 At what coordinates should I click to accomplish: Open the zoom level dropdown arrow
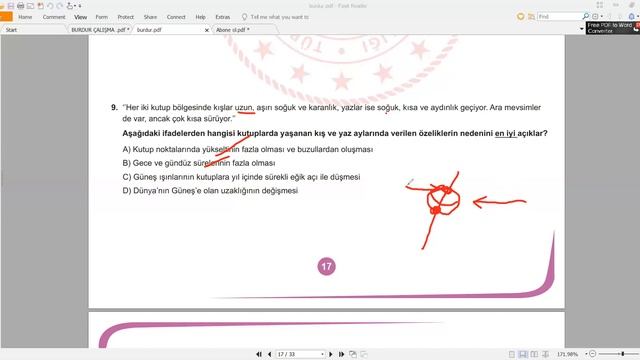click(586, 354)
